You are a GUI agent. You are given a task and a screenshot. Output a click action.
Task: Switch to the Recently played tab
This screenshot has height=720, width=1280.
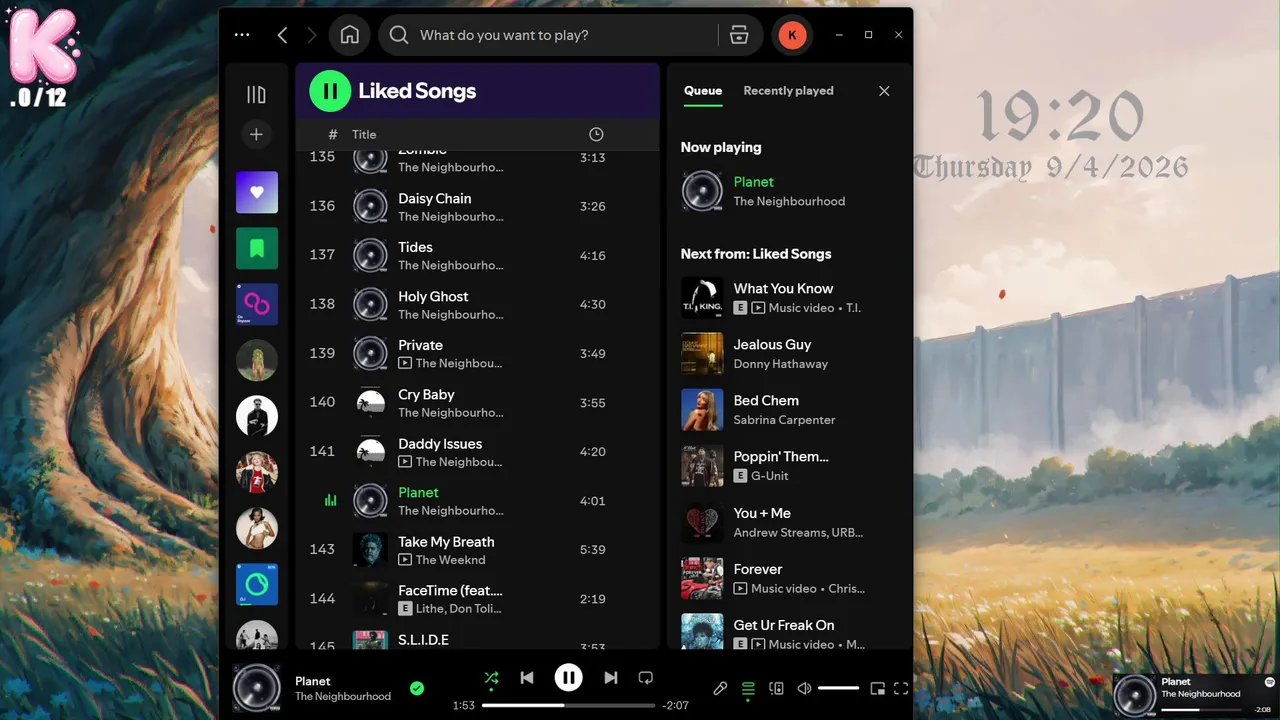pyautogui.click(x=788, y=90)
